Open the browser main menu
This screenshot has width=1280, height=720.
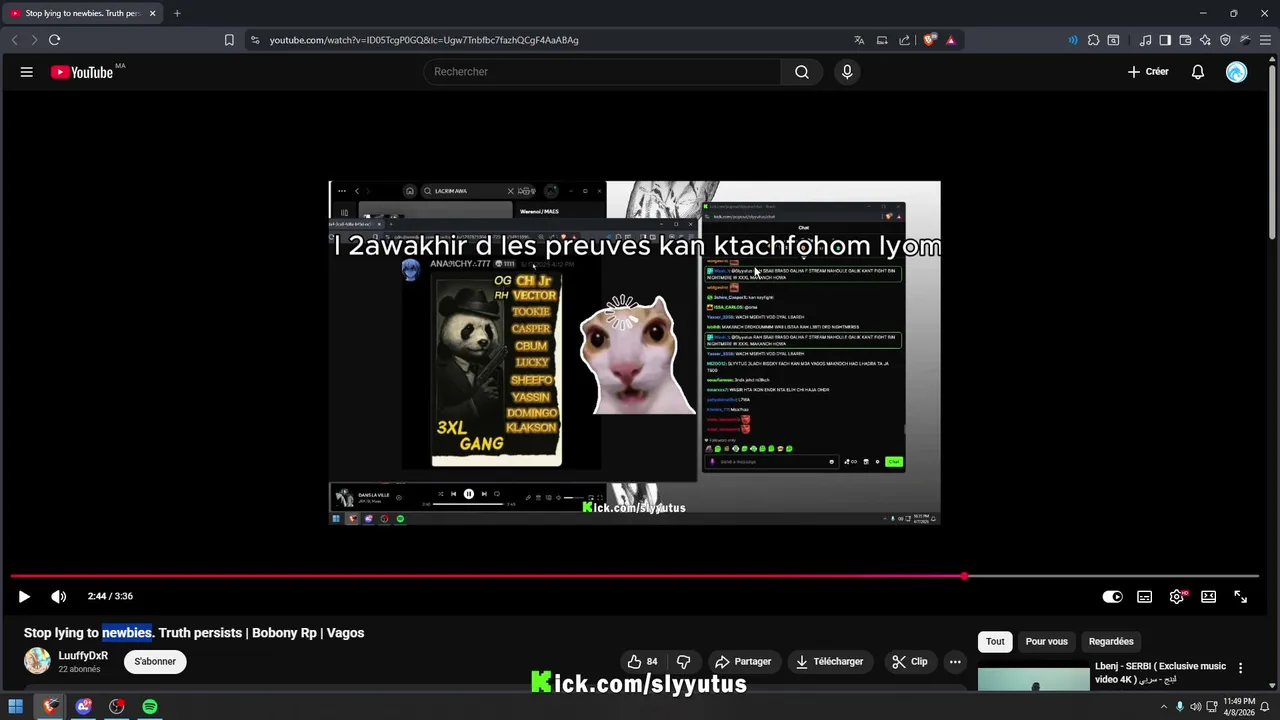click(1265, 40)
